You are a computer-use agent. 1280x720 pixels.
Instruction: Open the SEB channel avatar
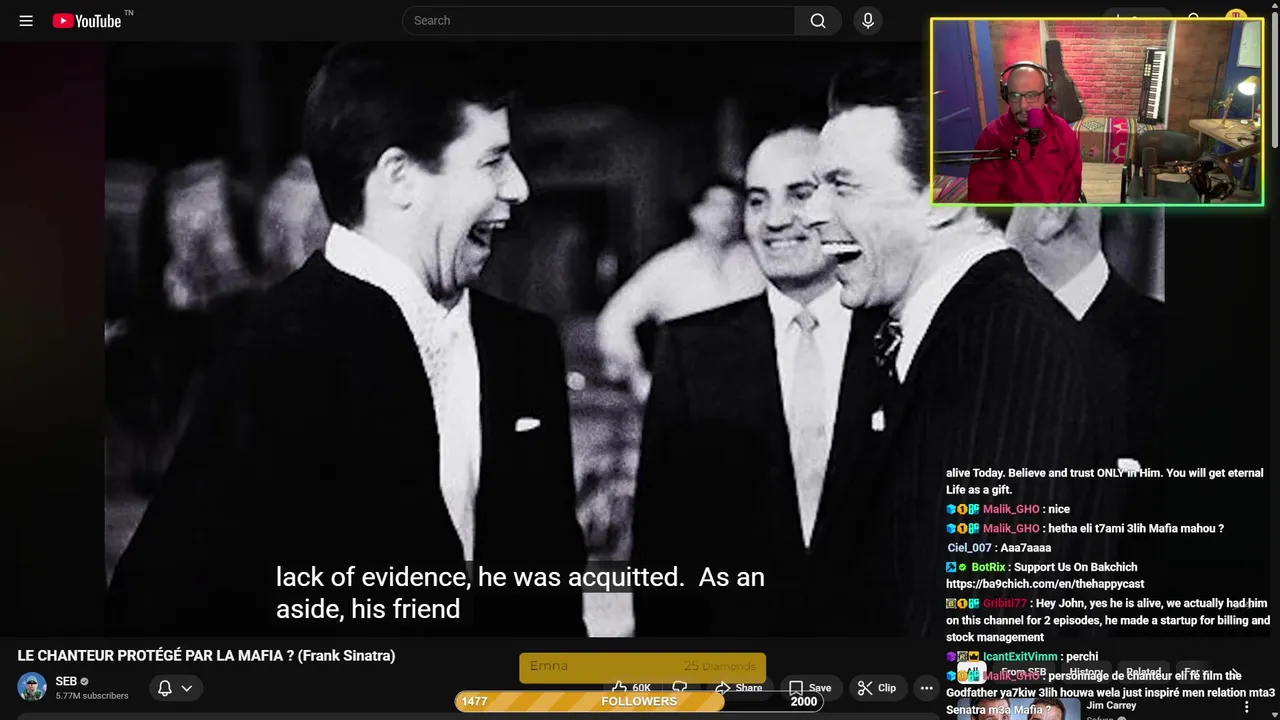pyautogui.click(x=32, y=687)
